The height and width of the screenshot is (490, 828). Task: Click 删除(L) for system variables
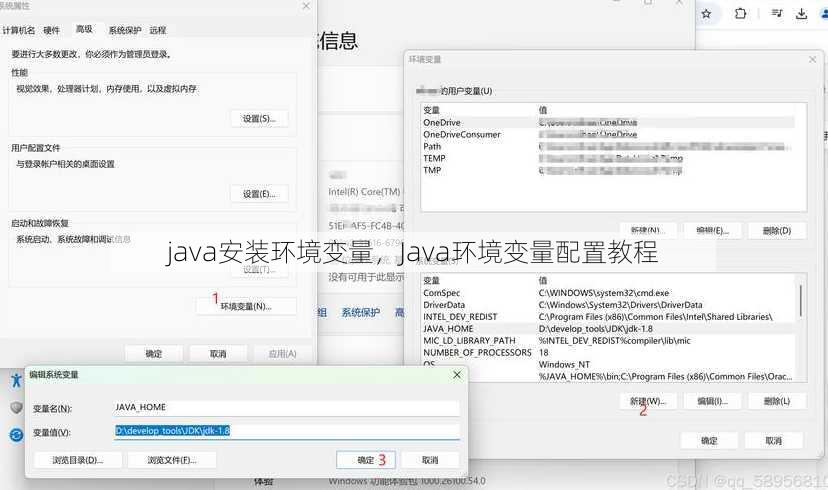point(777,401)
